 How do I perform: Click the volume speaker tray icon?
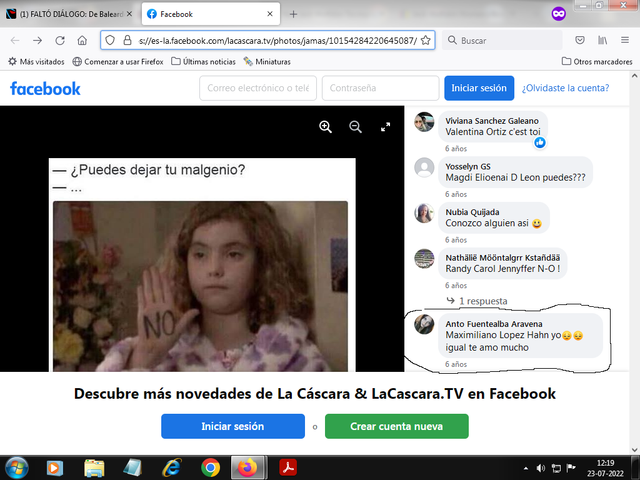541,468
